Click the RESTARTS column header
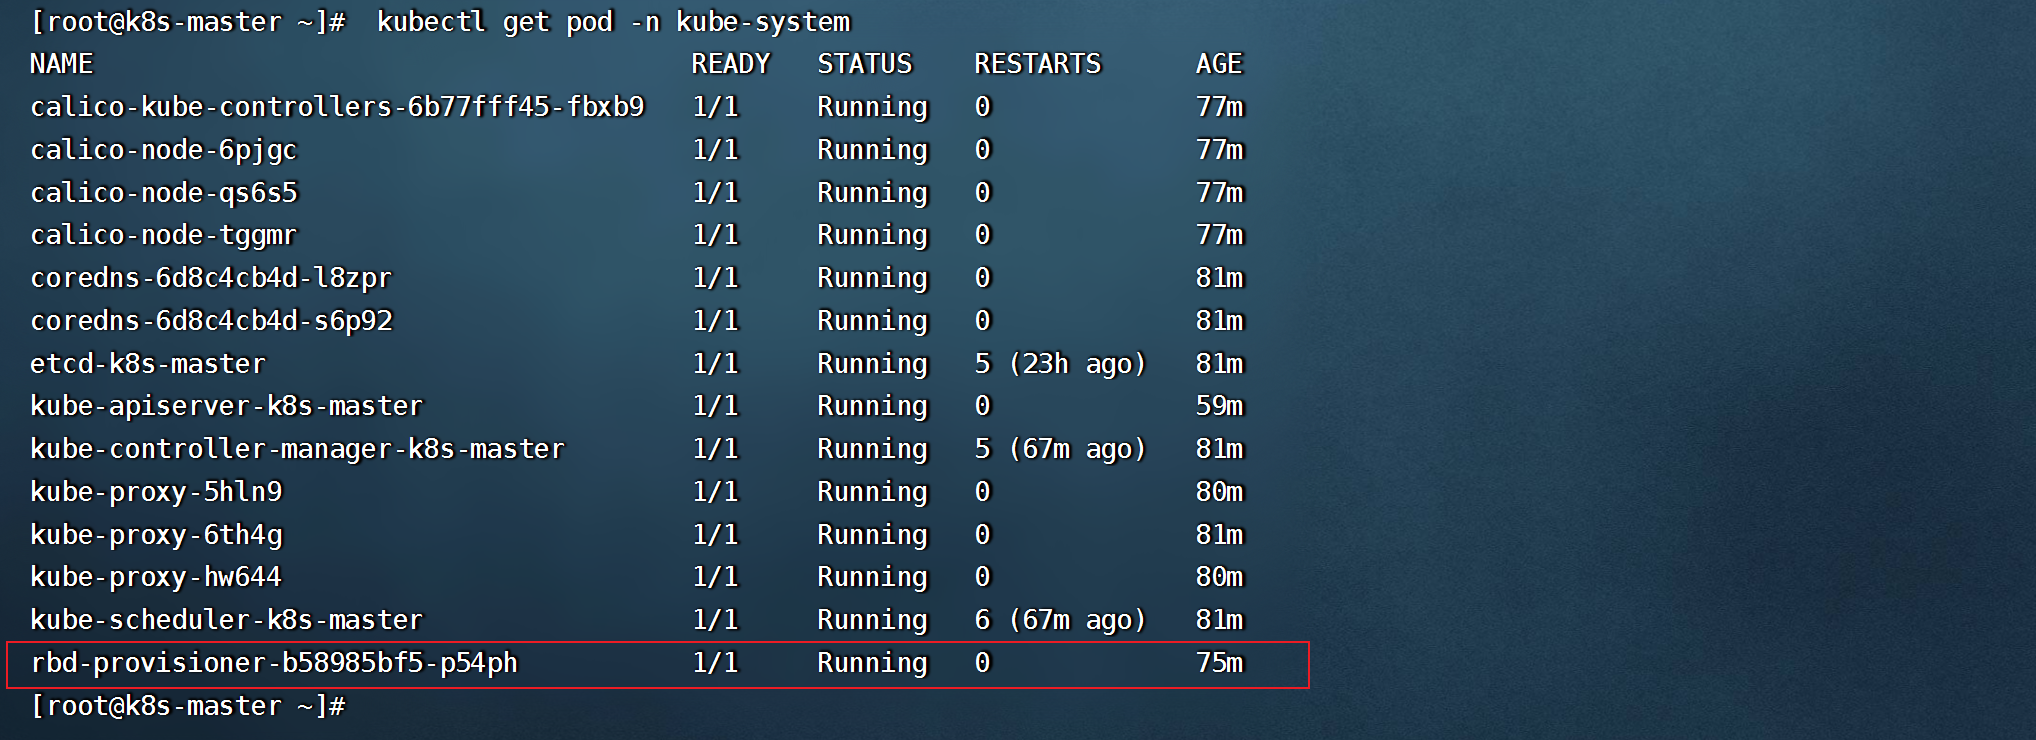This screenshot has height=740, width=2036. click(x=1037, y=64)
